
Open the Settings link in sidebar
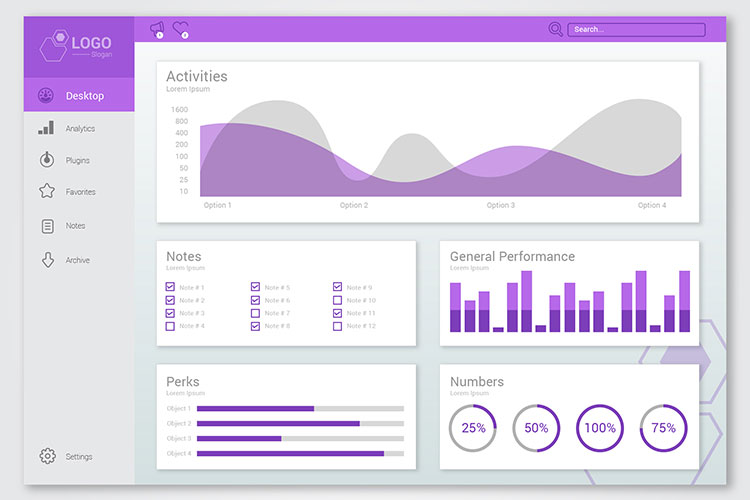[79, 456]
